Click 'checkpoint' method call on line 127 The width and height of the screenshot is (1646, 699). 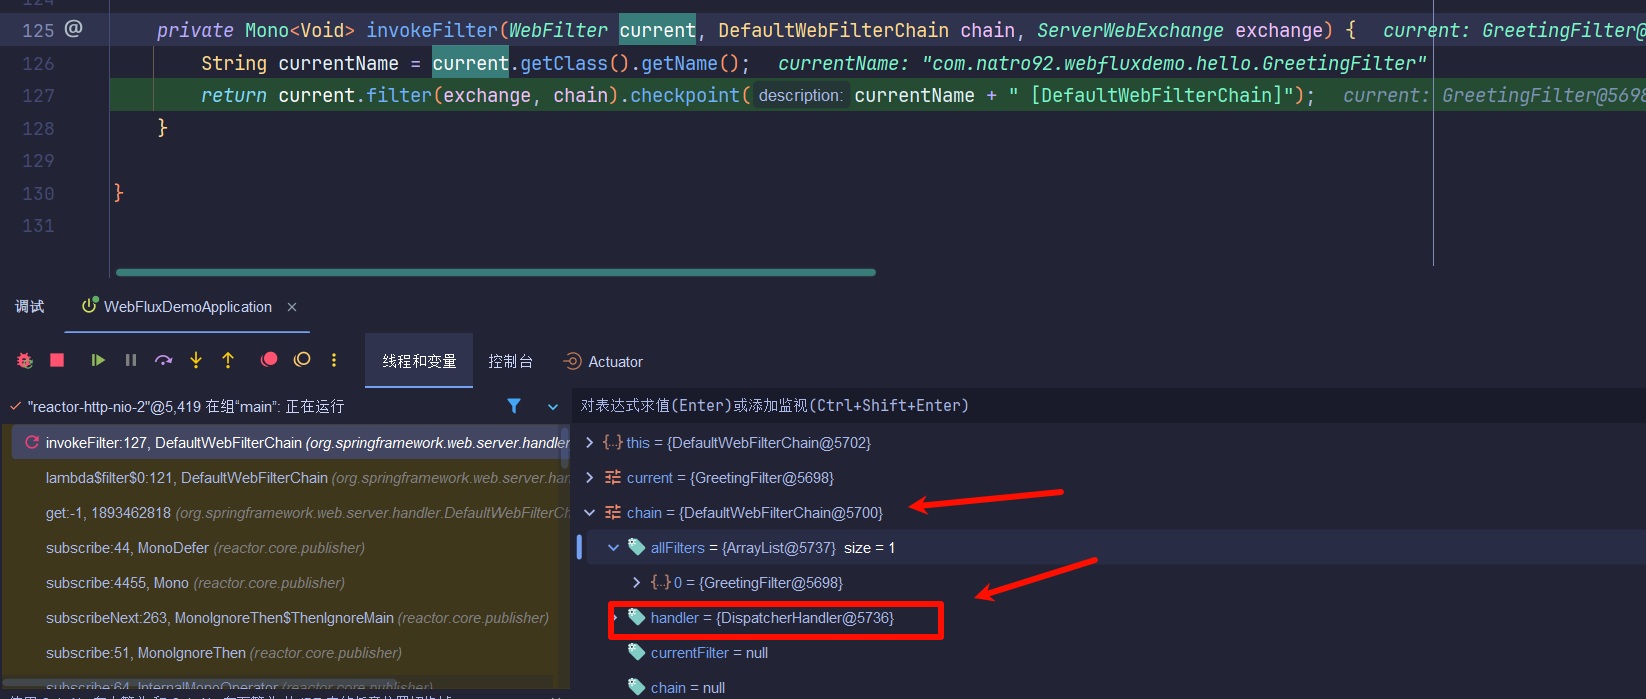[x=685, y=95]
